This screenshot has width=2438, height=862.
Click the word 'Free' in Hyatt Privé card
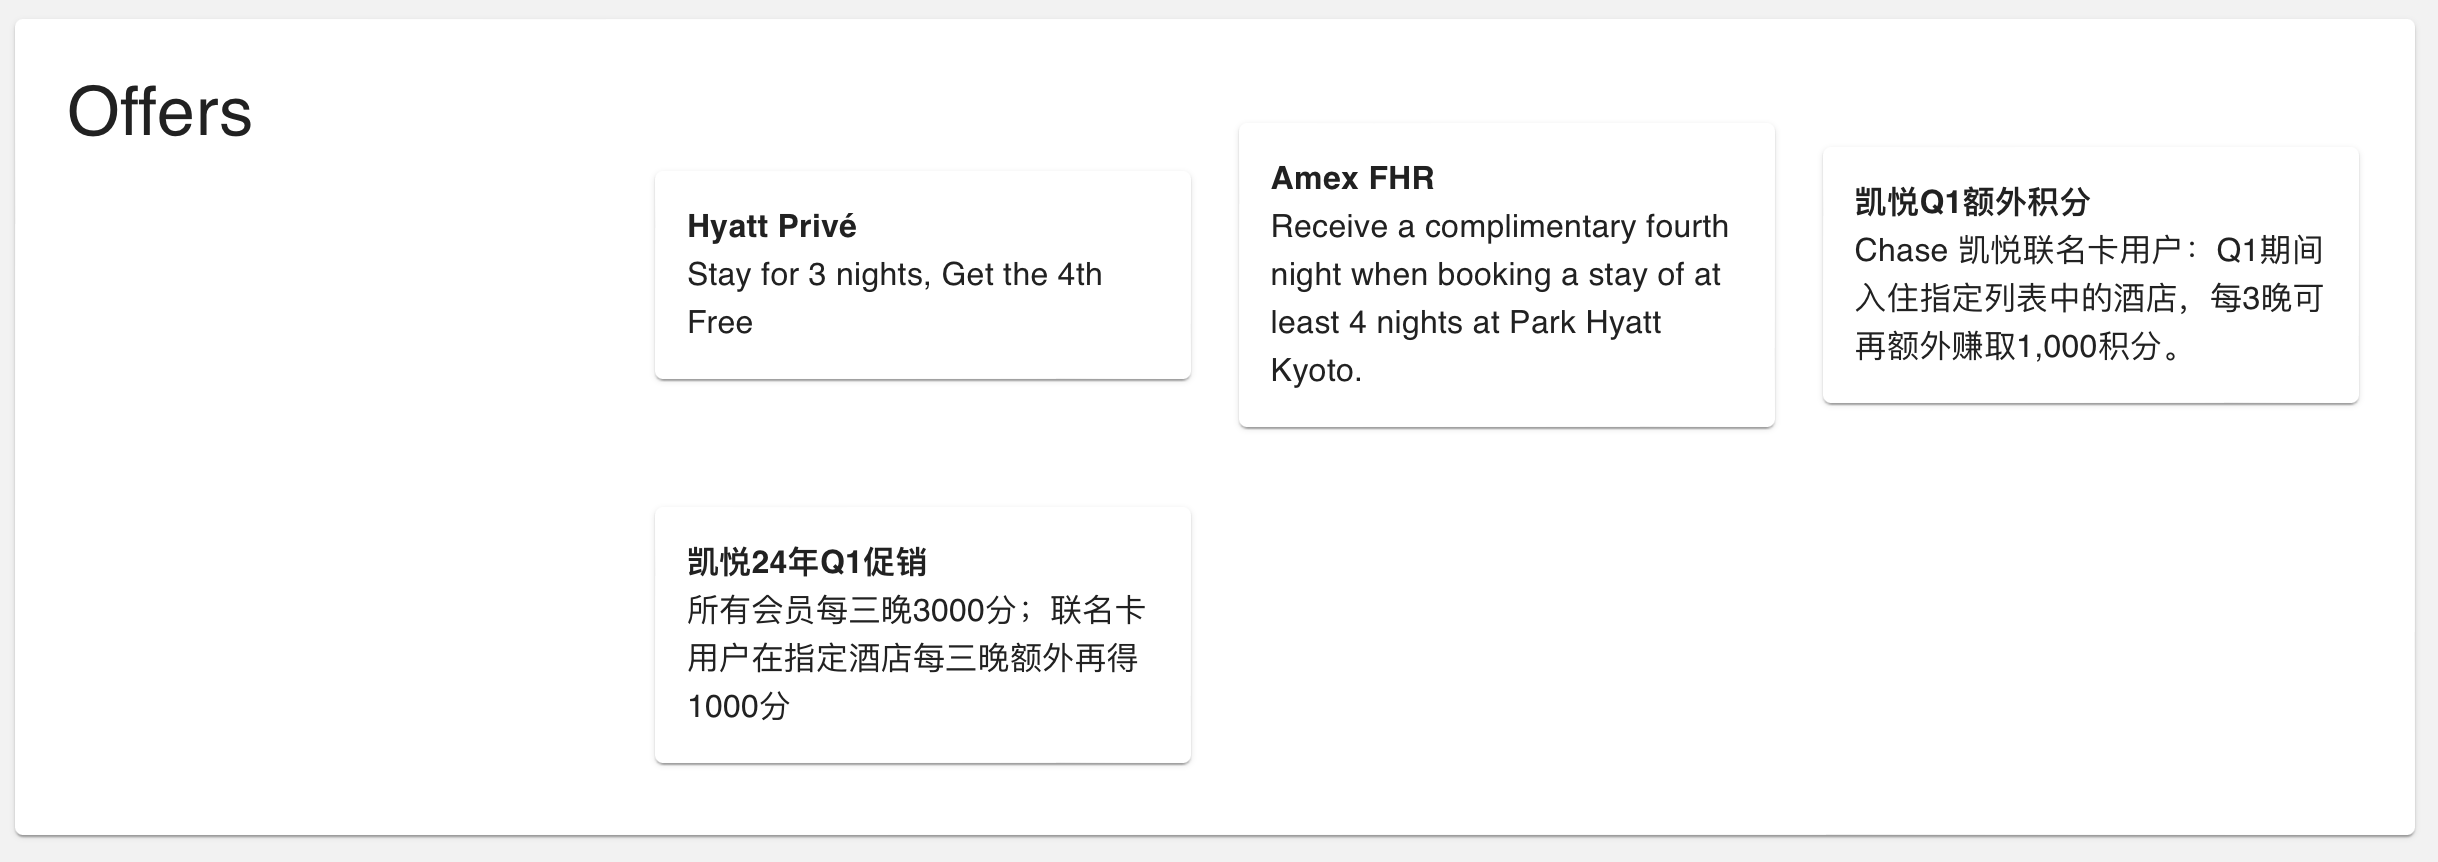click(719, 322)
